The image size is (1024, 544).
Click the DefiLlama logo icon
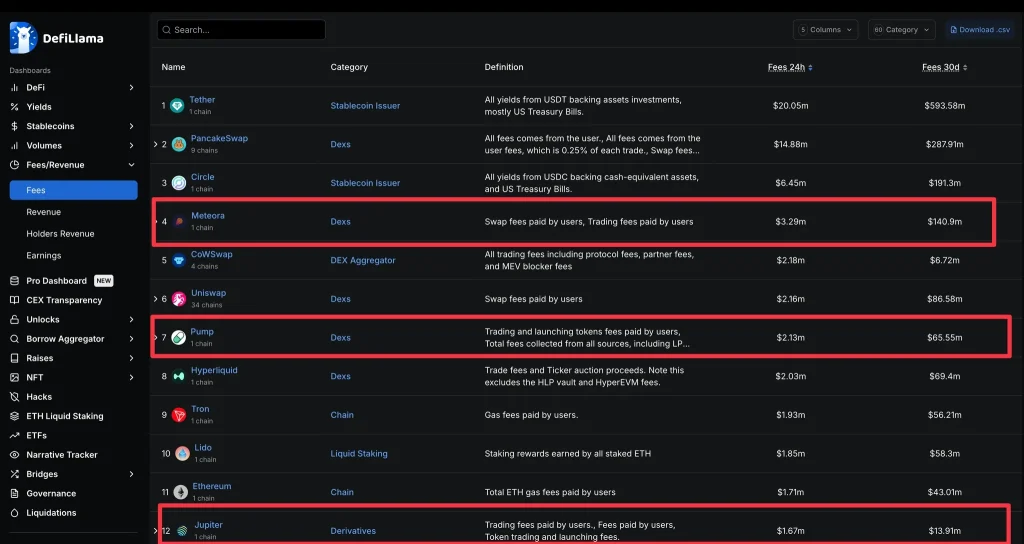coord(23,38)
